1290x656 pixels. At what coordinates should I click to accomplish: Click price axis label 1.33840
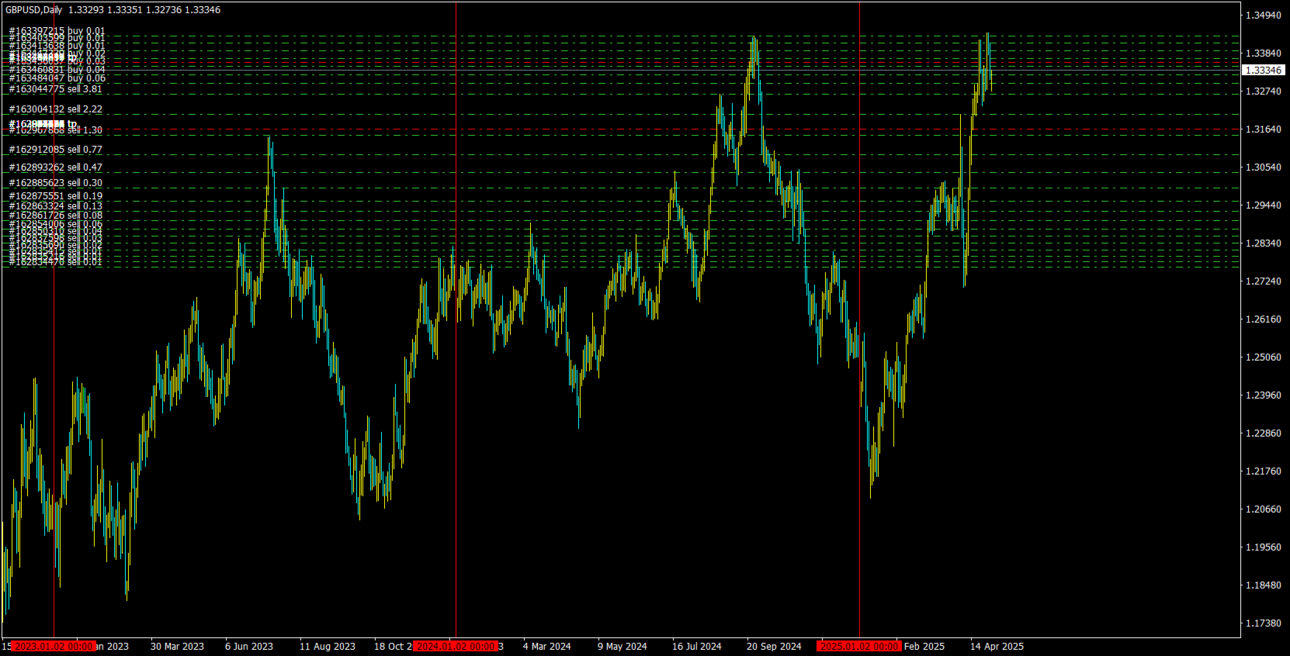tap(1265, 53)
